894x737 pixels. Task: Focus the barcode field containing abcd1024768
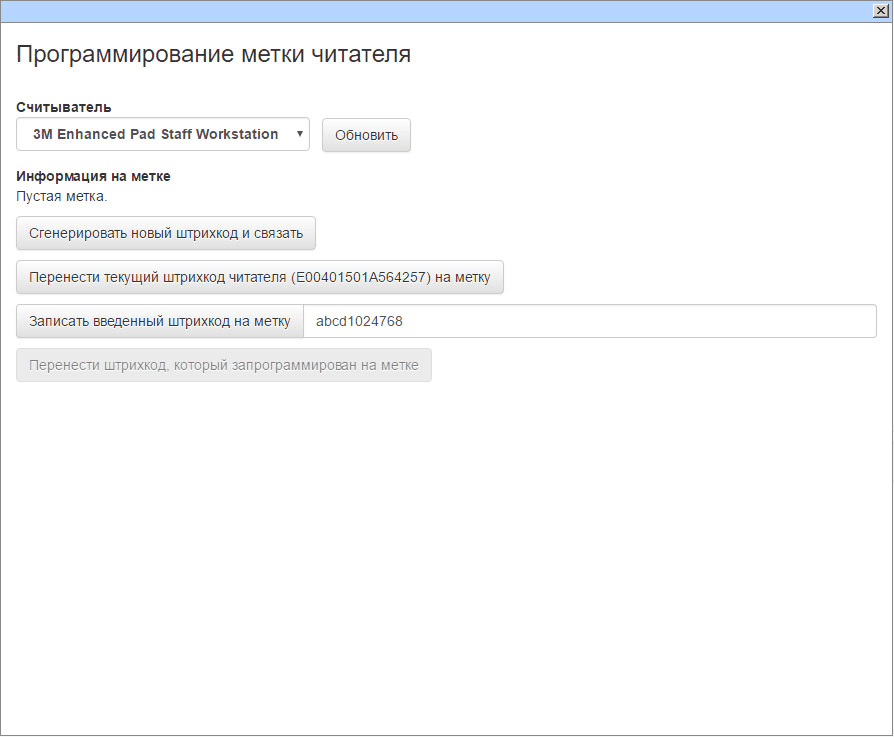coord(590,321)
